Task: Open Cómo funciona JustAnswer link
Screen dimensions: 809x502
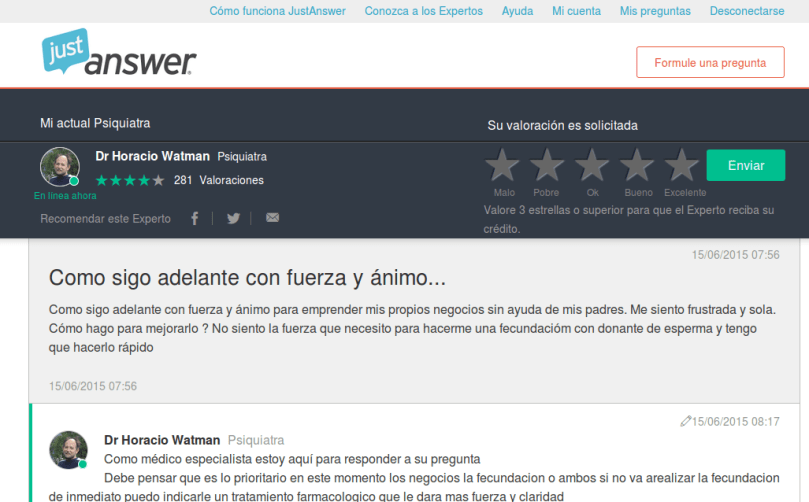Action: (278, 11)
